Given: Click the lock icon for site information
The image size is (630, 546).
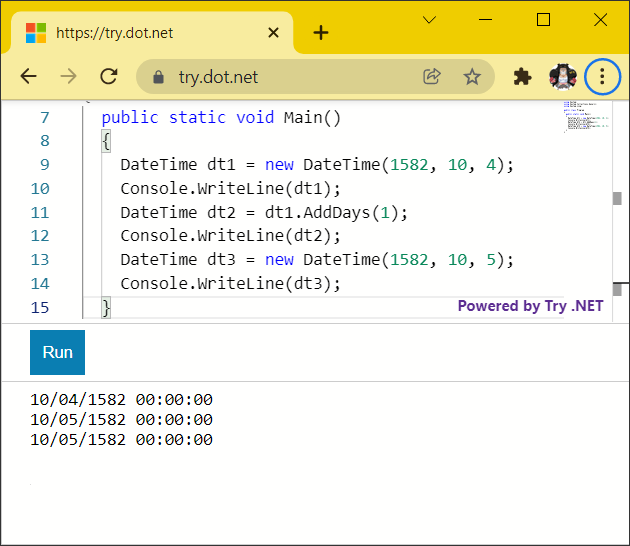Looking at the screenshot, I should (x=158, y=77).
